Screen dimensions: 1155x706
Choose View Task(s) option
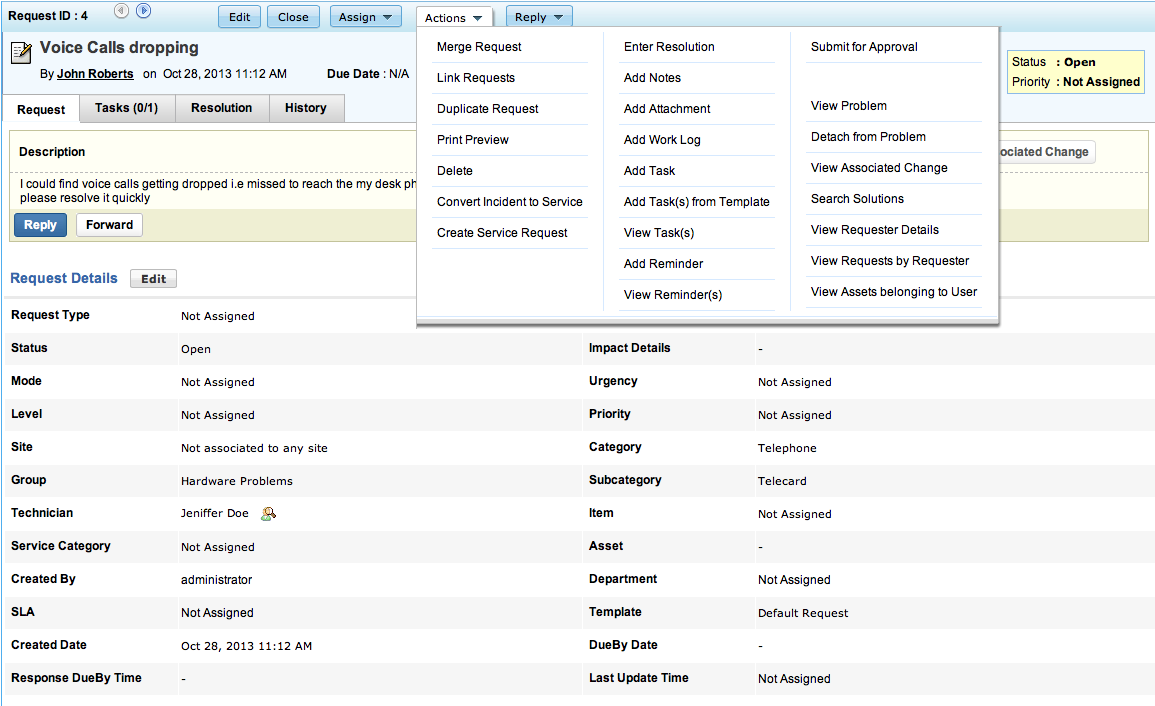click(x=659, y=232)
